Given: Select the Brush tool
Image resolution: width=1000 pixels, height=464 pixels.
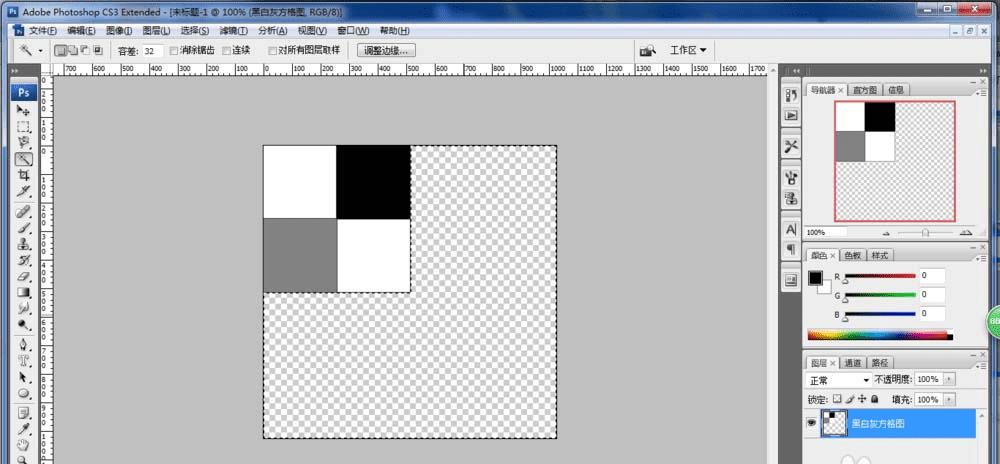Looking at the screenshot, I should pyautogui.click(x=24, y=228).
